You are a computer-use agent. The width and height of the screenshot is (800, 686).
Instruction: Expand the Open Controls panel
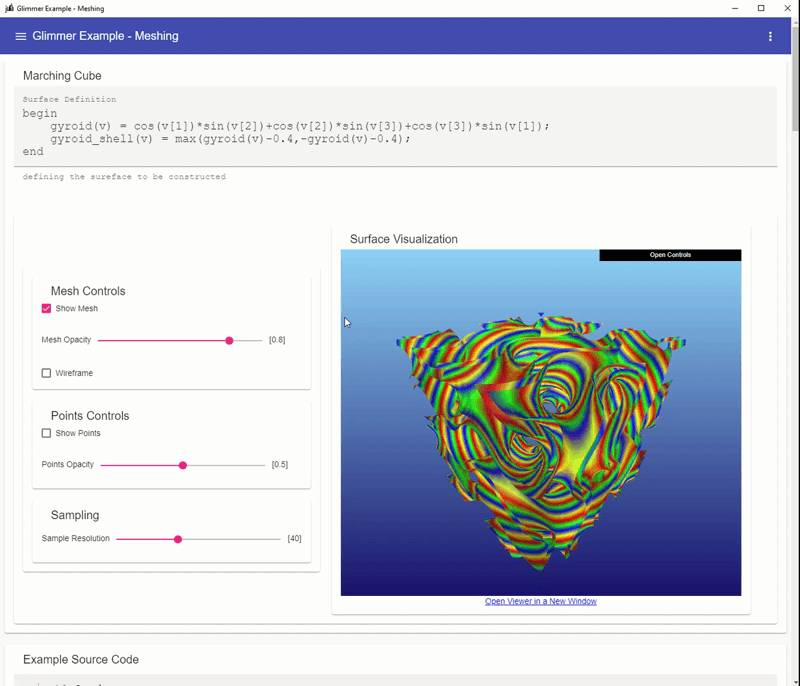point(670,255)
